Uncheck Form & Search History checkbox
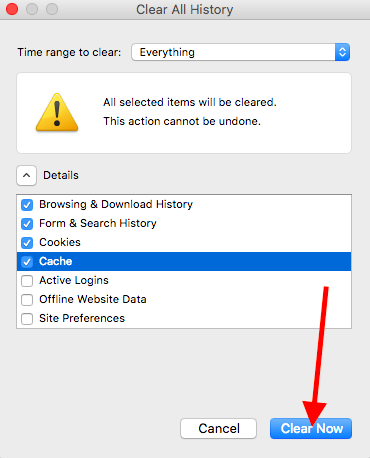The image size is (370, 458). pyautogui.click(x=27, y=224)
